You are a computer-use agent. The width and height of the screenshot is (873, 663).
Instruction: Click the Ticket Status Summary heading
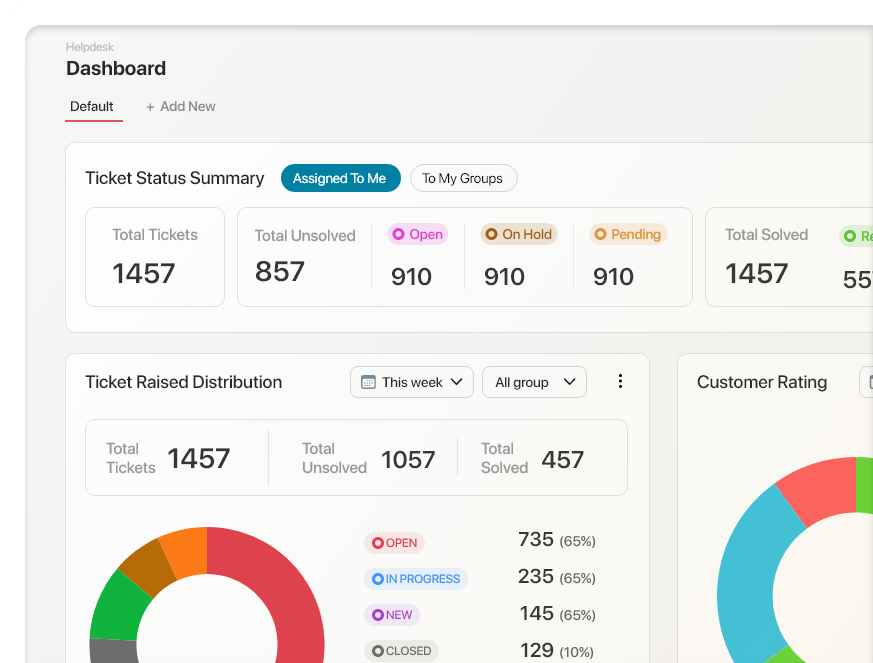click(175, 178)
